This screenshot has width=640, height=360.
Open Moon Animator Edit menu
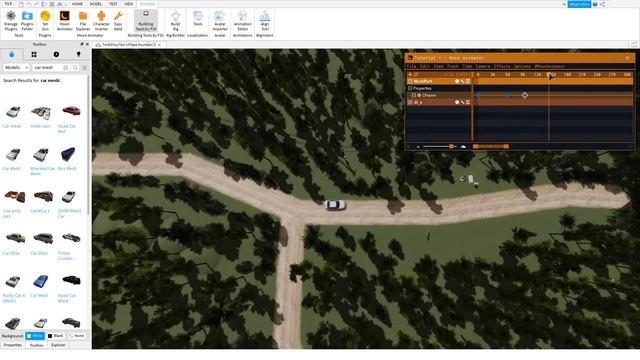pyautogui.click(x=425, y=66)
